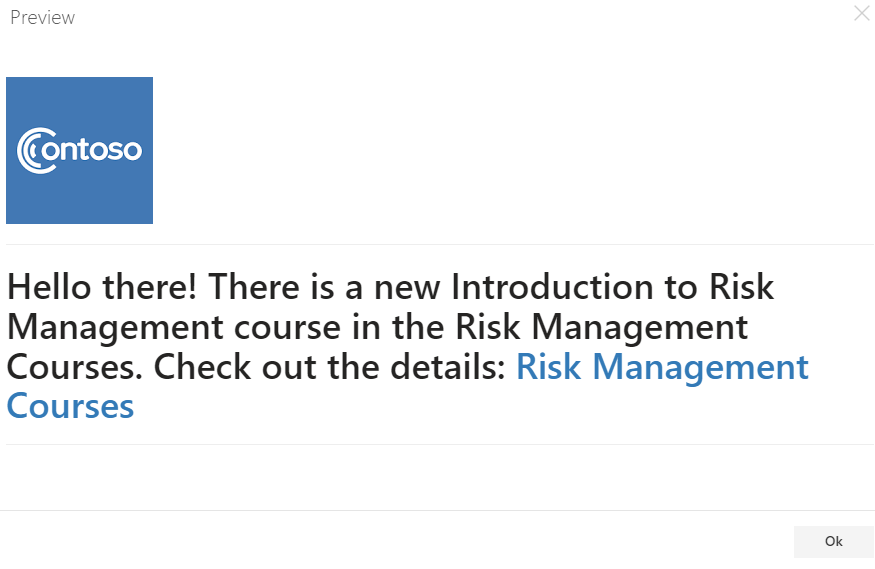
Task: Click the footer separator above Ok button
Action: (x=438, y=510)
